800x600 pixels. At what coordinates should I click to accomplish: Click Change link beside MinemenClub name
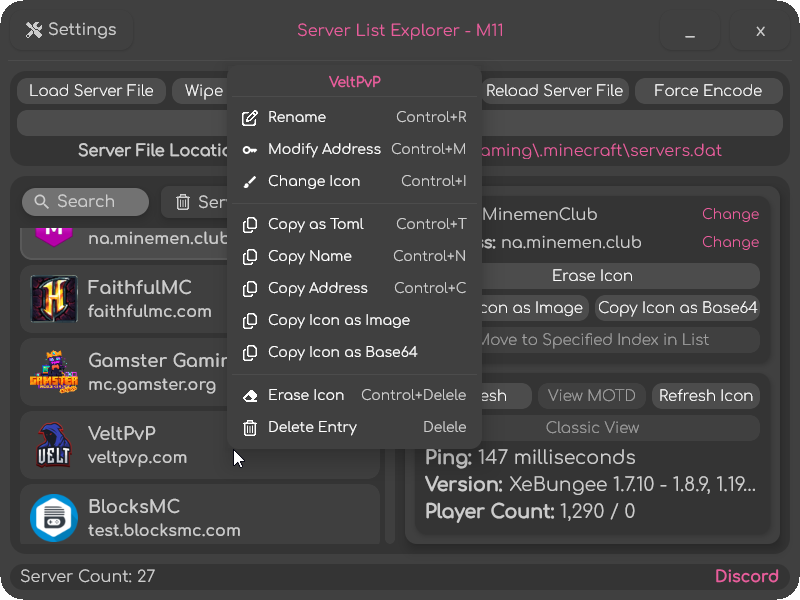[x=731, y=214]
